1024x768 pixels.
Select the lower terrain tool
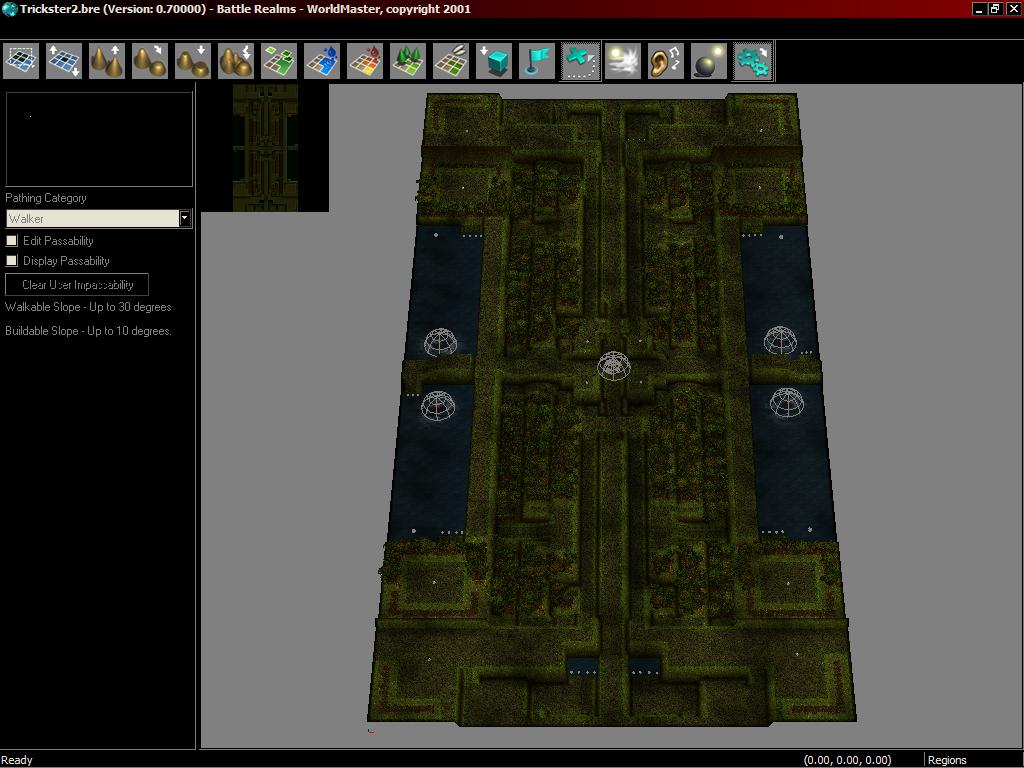pyautogui.click(x=193, y=61)
